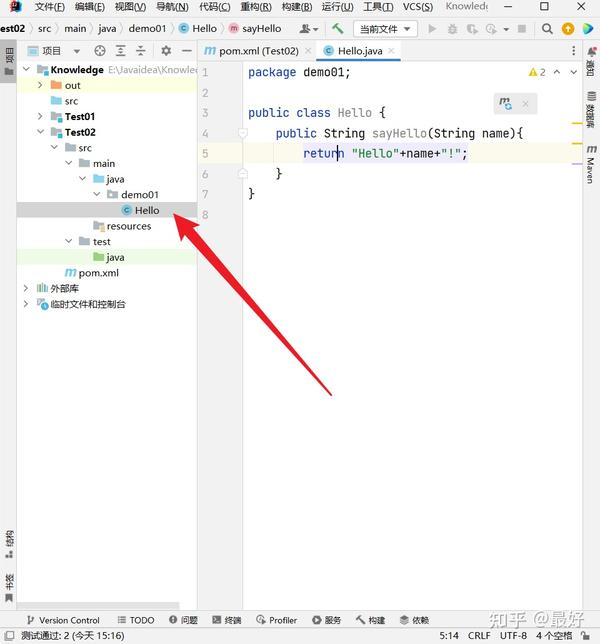600x644 pixels.
Task: Click the stop process square icon
Action: pos(522,29)
